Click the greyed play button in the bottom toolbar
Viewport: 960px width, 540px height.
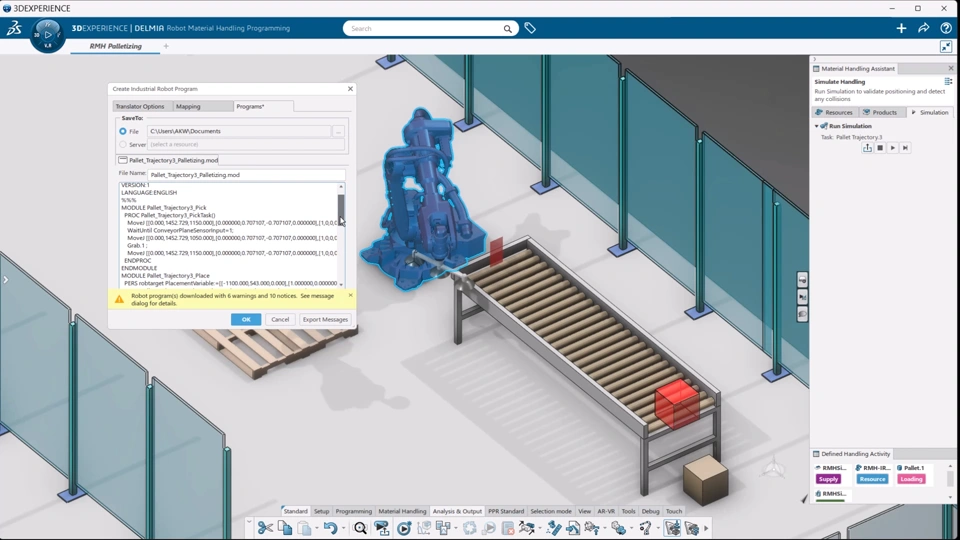click(x=489, y=528)
